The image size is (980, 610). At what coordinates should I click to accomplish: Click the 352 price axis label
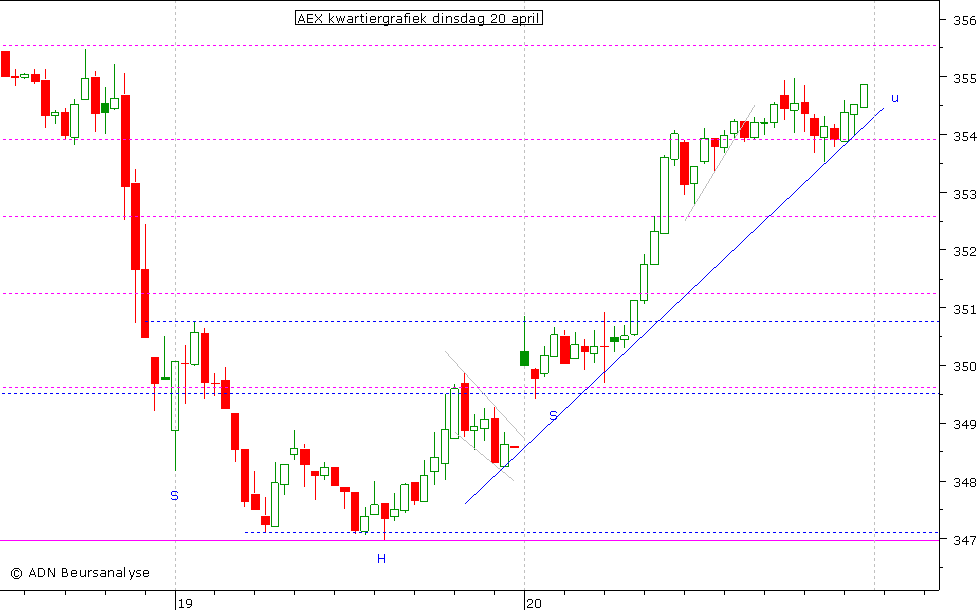coord(964,251)
